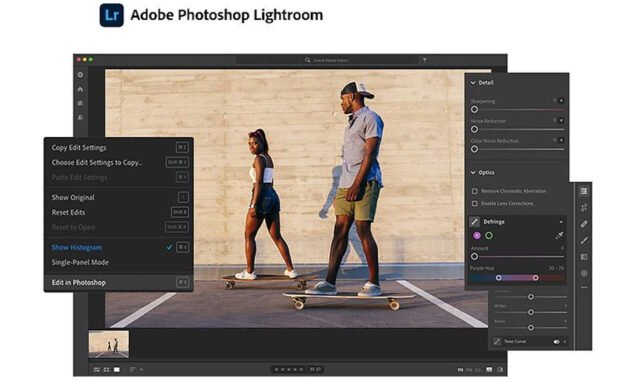The height and width of the screenshot is (380, 630).
Task: Click the Defringe tool icon
Action: 475,222
